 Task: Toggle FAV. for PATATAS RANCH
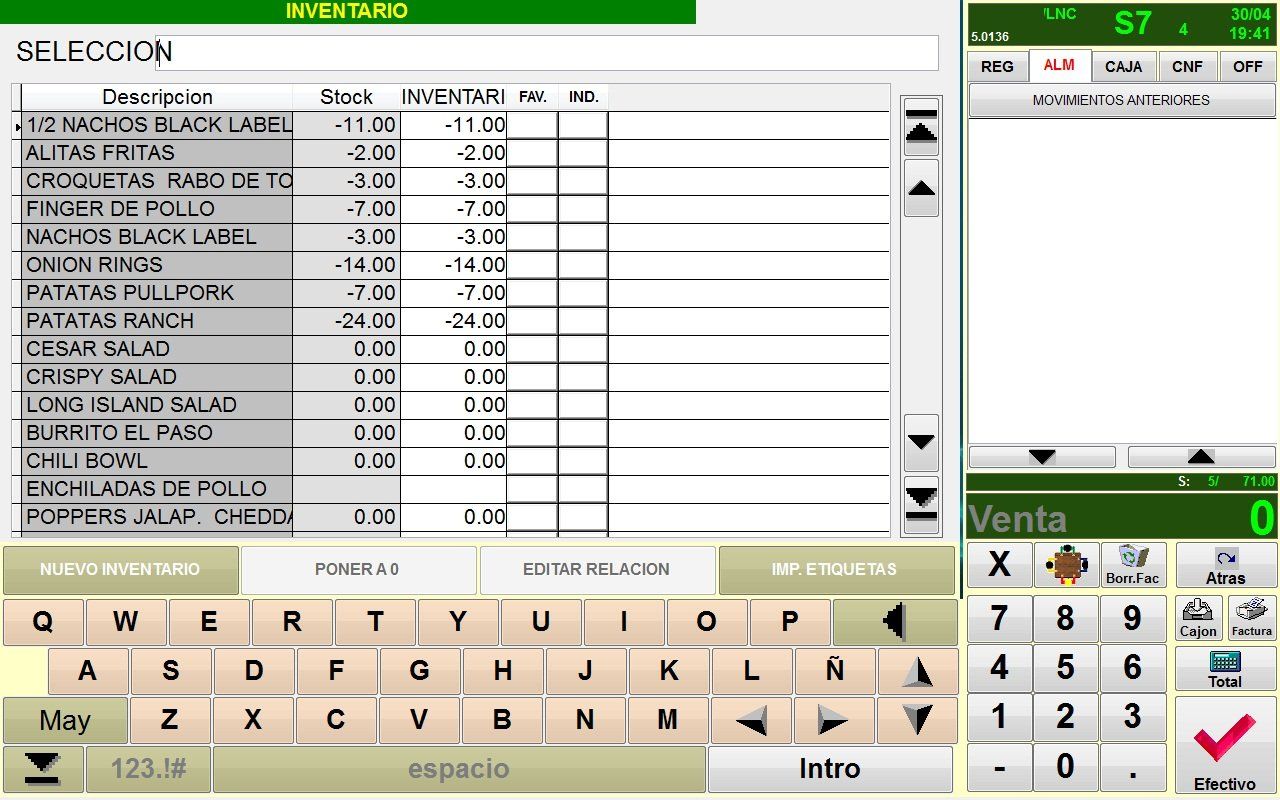click(532, 321)
